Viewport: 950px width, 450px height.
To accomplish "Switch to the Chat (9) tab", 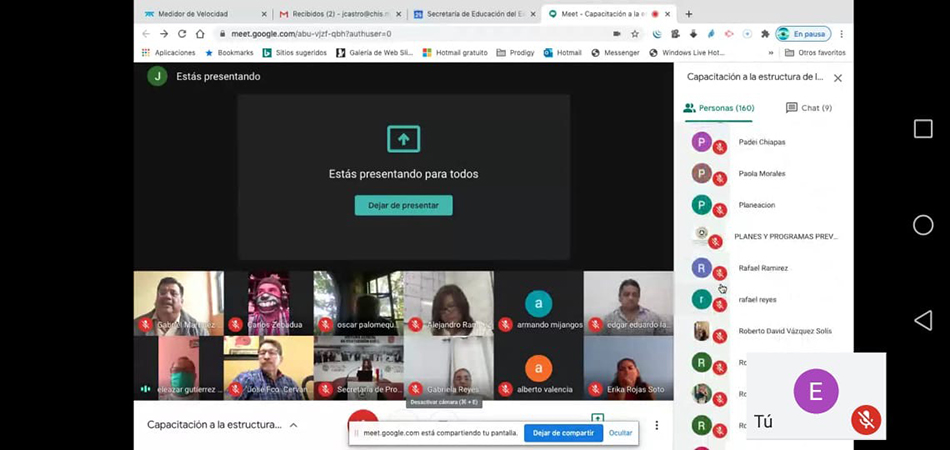I will (809, 108).
